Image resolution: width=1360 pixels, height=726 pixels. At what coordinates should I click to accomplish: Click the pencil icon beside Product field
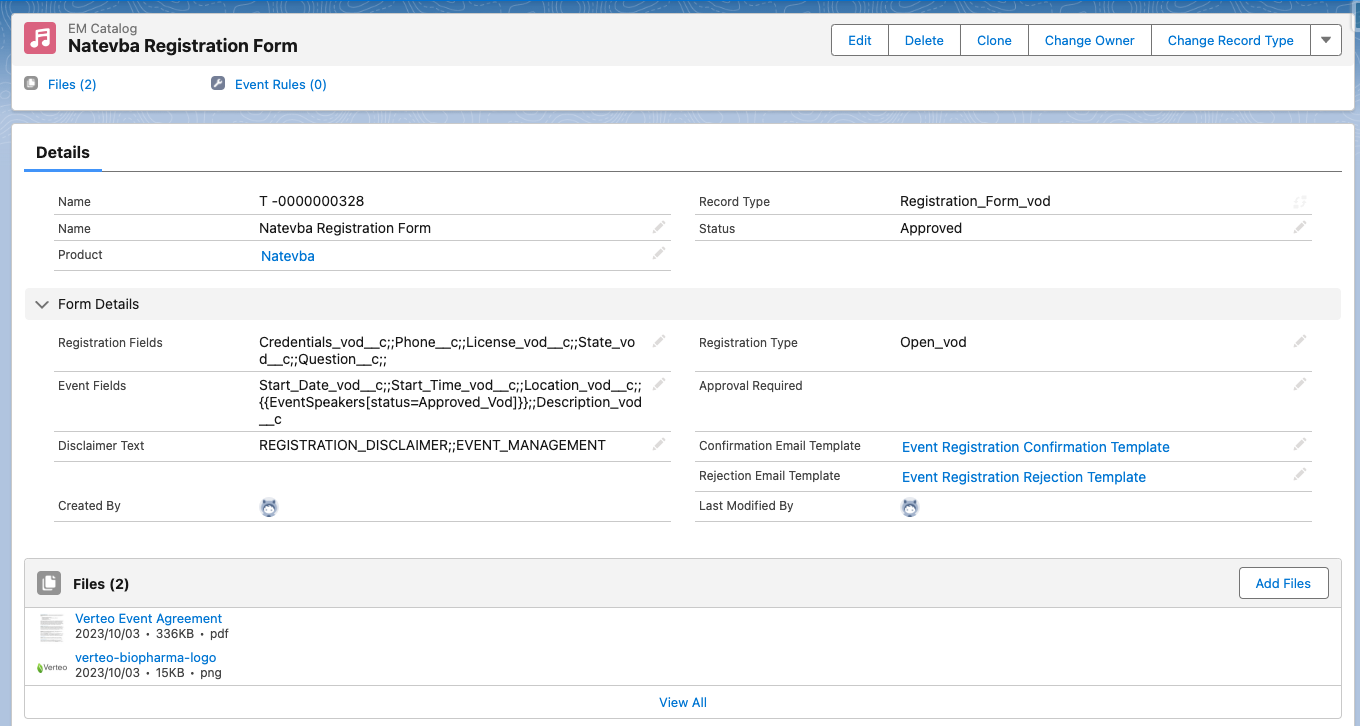click(659, 254)
